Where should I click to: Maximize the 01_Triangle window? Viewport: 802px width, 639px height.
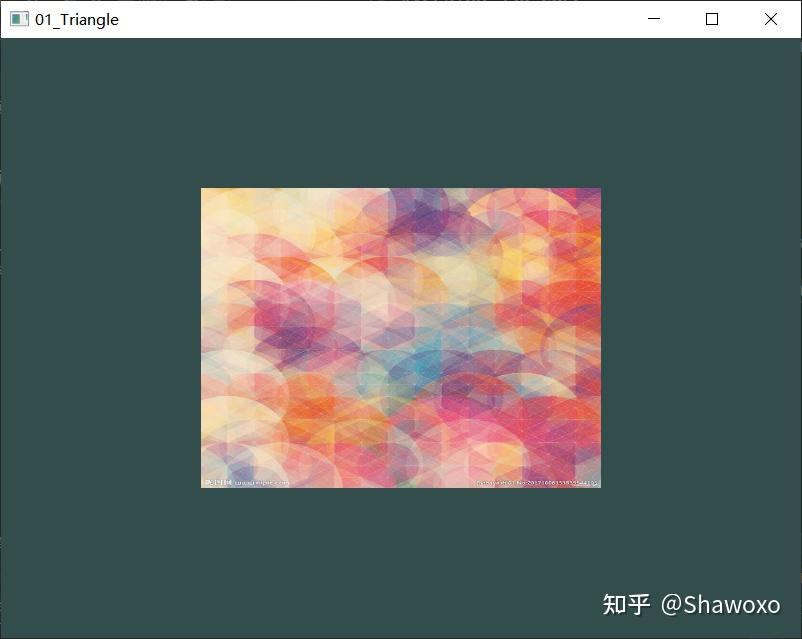coord(711,19)
